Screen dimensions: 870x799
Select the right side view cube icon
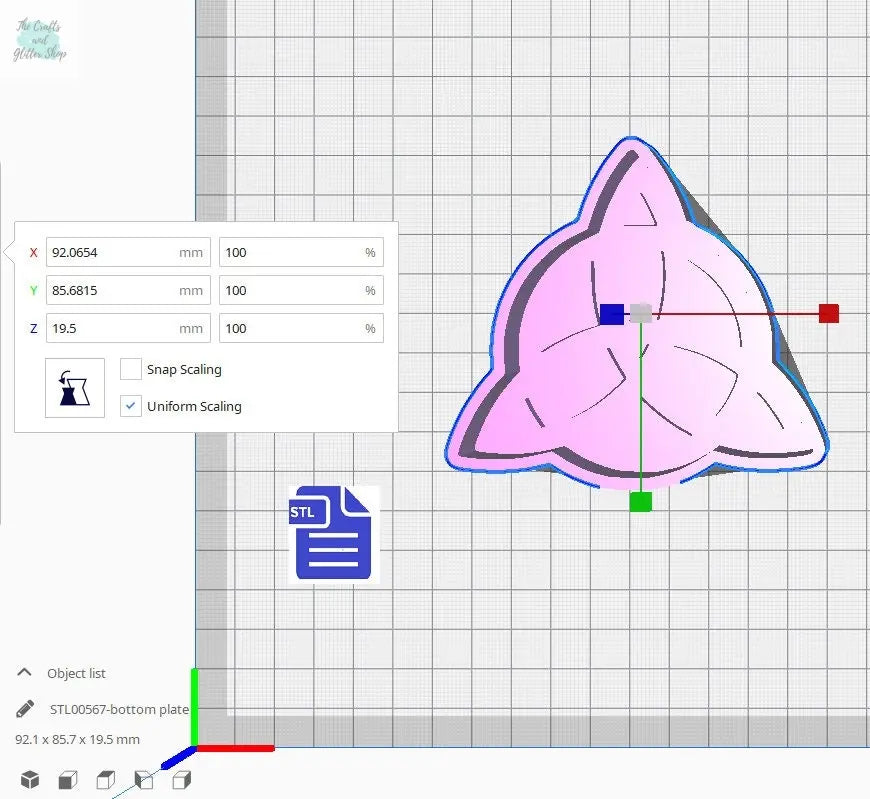tap(181, 780)
